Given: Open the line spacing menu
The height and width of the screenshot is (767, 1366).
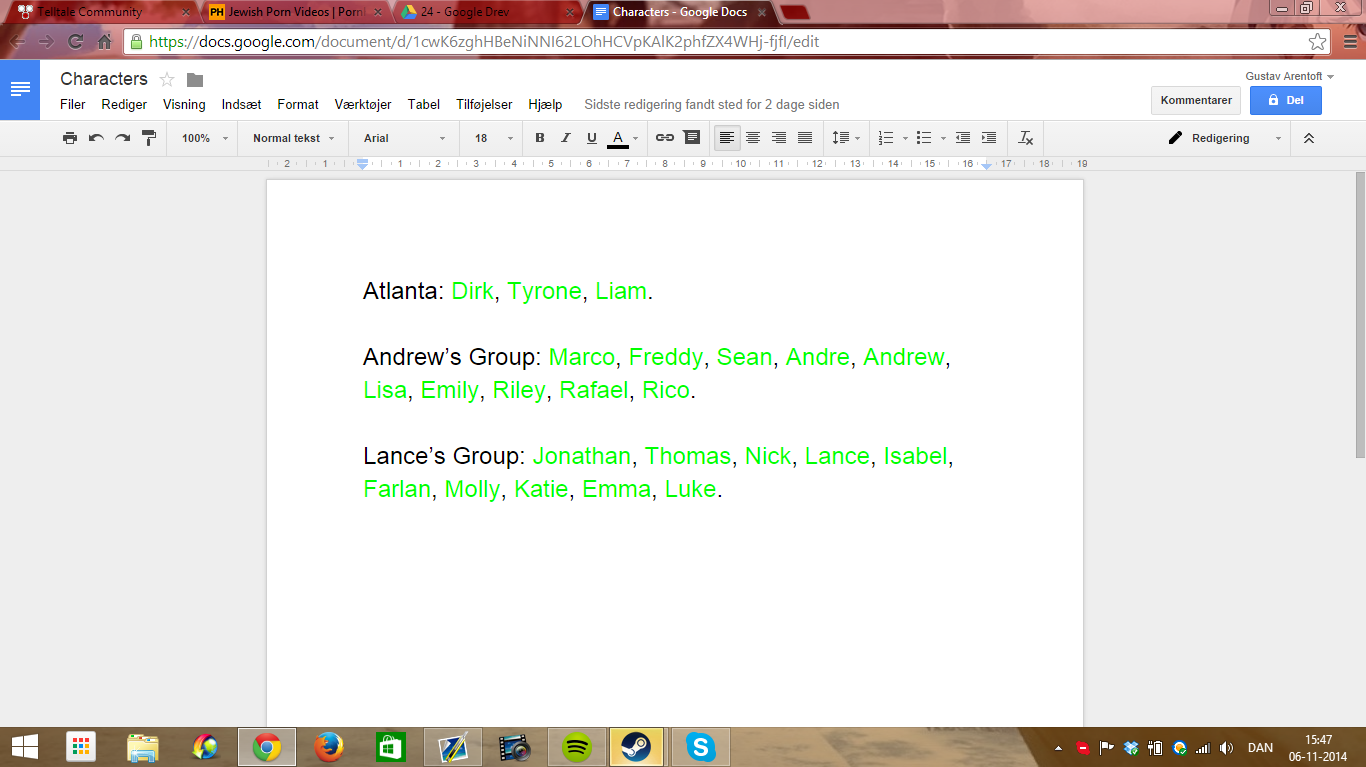Looking at the screenshot, I should tap(846, 138).
